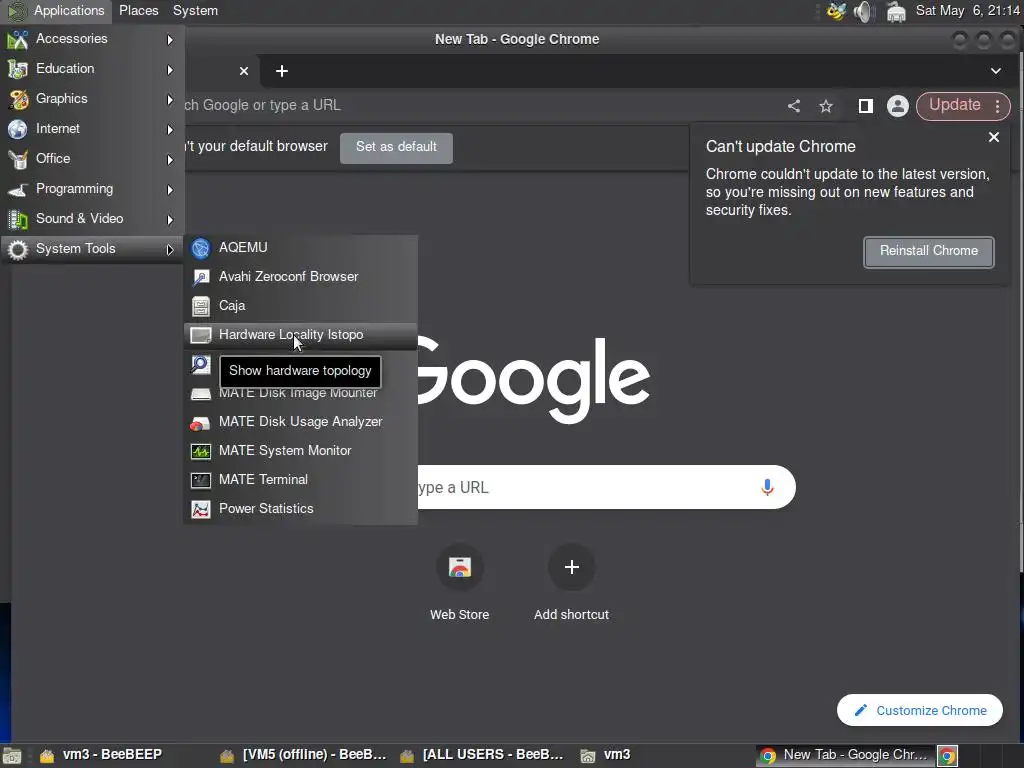The image size is (1024, 768).
Task: Click the Avahi Zeroconf Browser icon
Action: point(200,277)
